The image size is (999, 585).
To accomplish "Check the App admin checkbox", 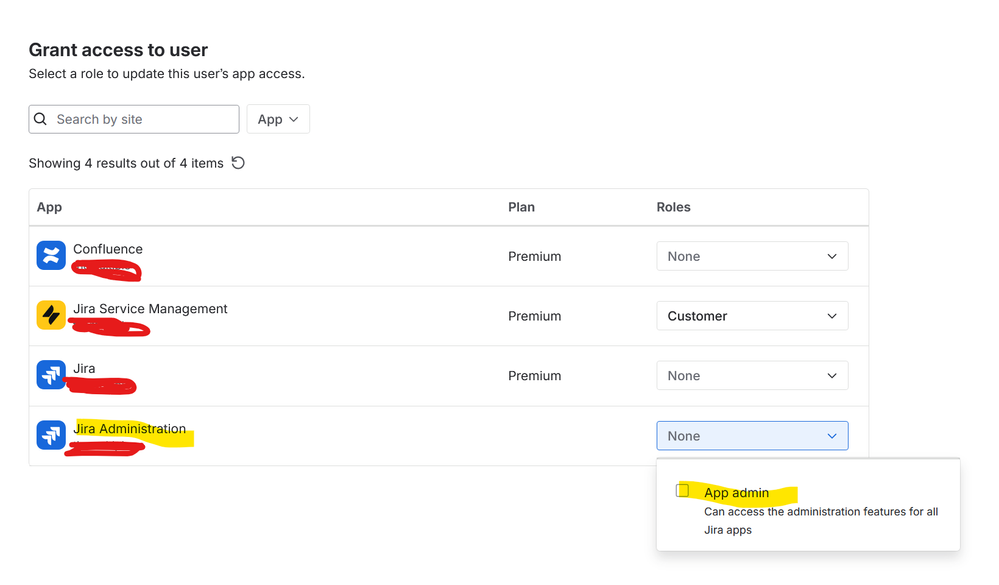I will [x=683, y=490].
